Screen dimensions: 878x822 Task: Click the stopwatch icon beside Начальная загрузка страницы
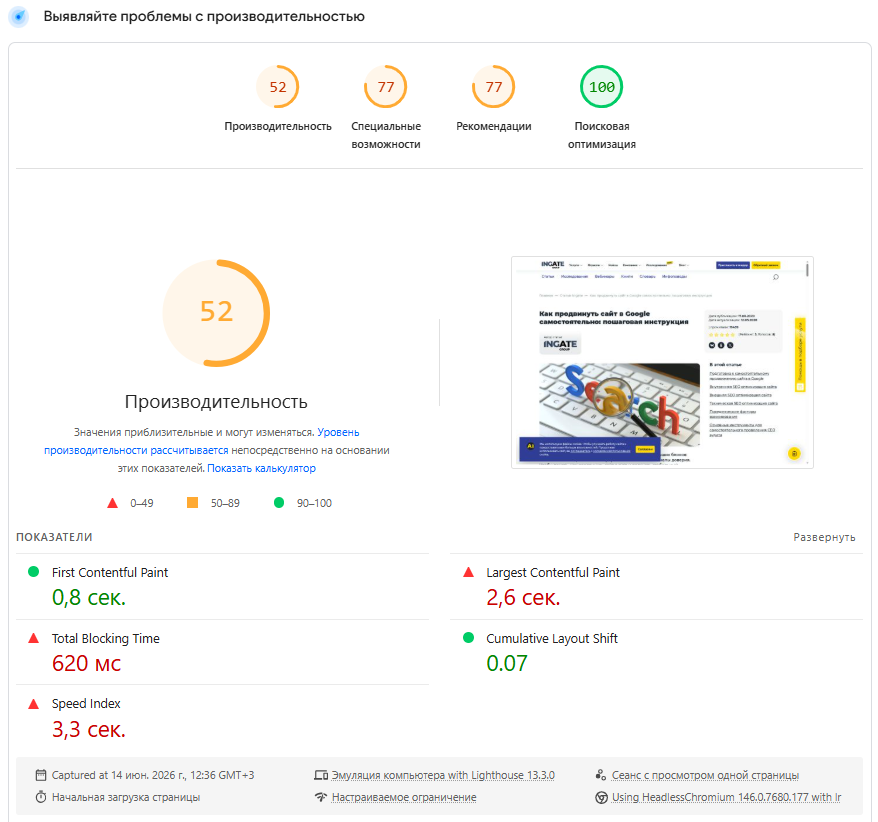(x=41, y=797)
